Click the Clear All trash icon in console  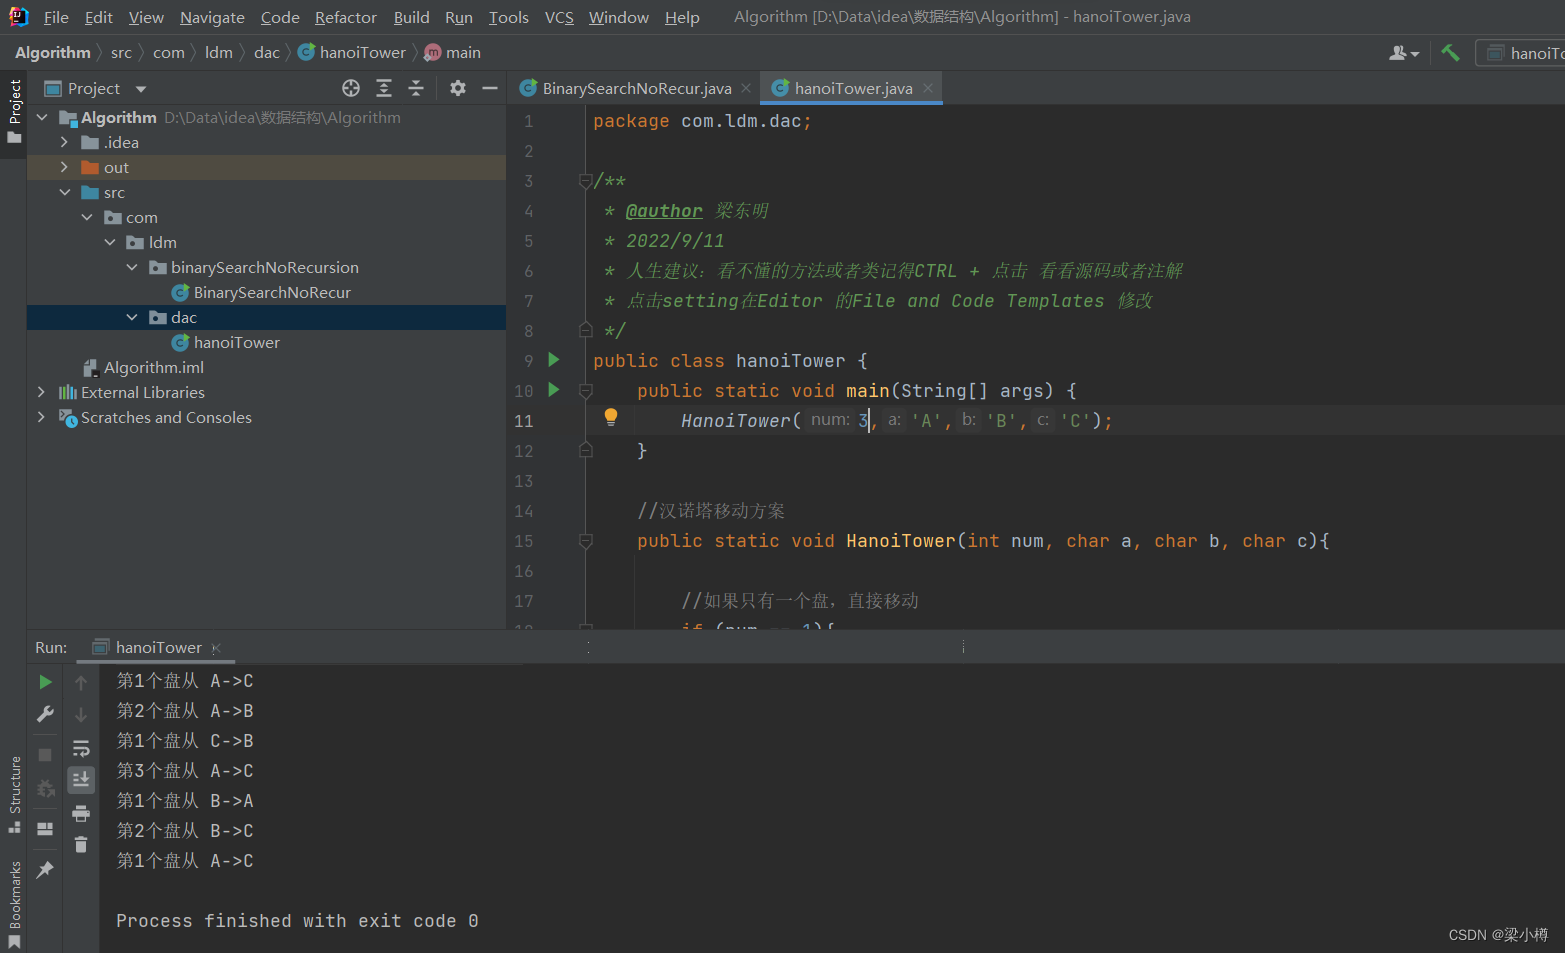[x=81, y=845]
